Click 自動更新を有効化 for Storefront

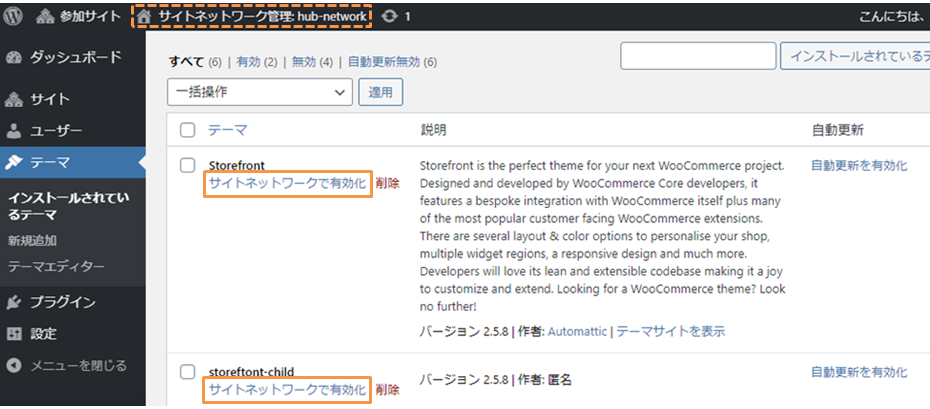click(x=859, y=165)
